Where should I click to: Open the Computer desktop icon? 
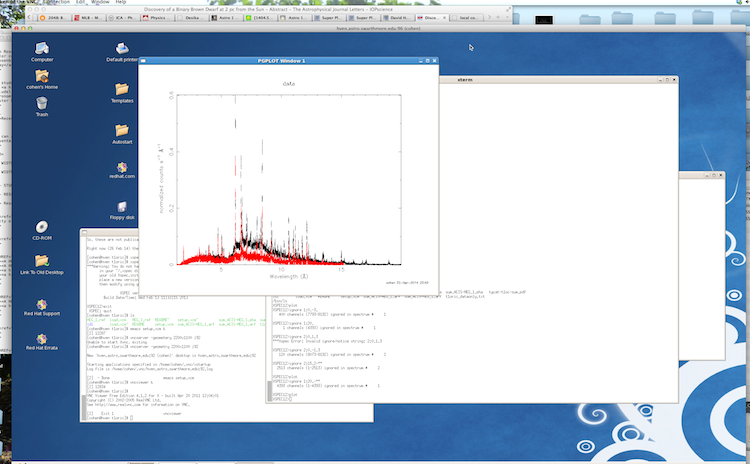[42, 49]
